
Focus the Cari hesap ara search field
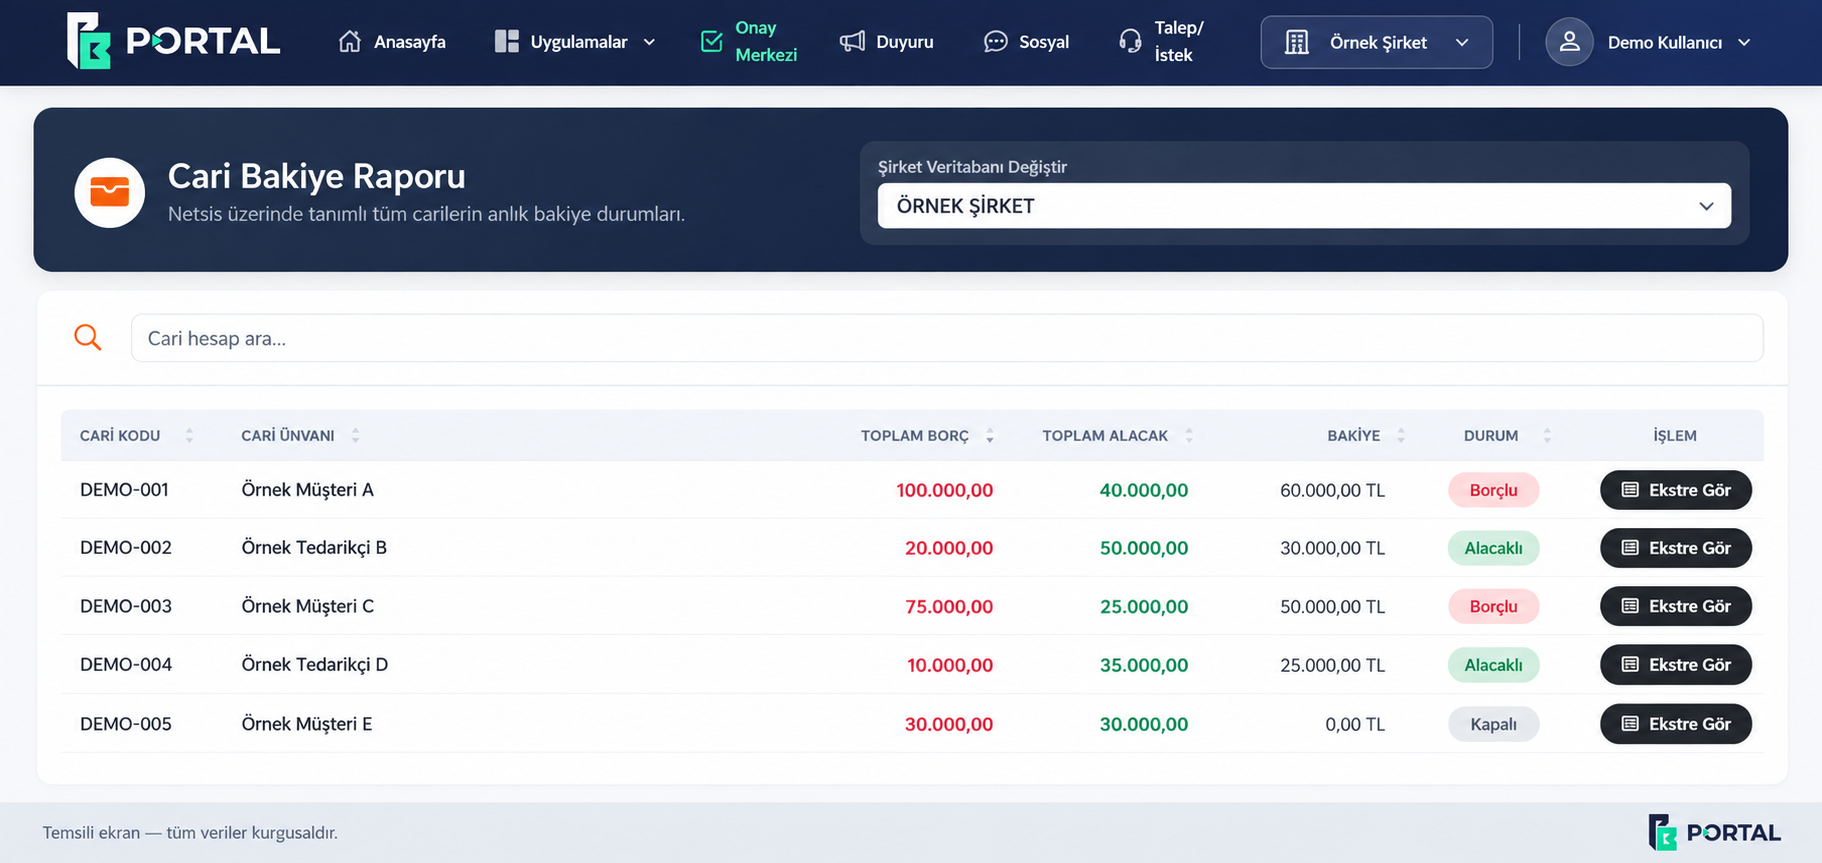[x=947, y=338]
